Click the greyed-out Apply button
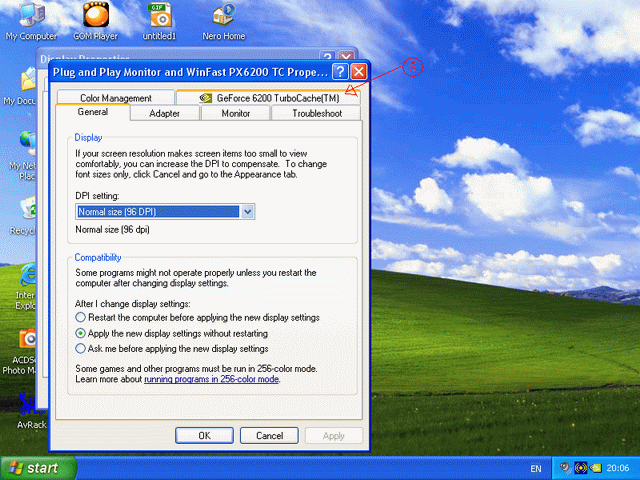This screenshot has height=480, width=640. (x=334, y=436)
